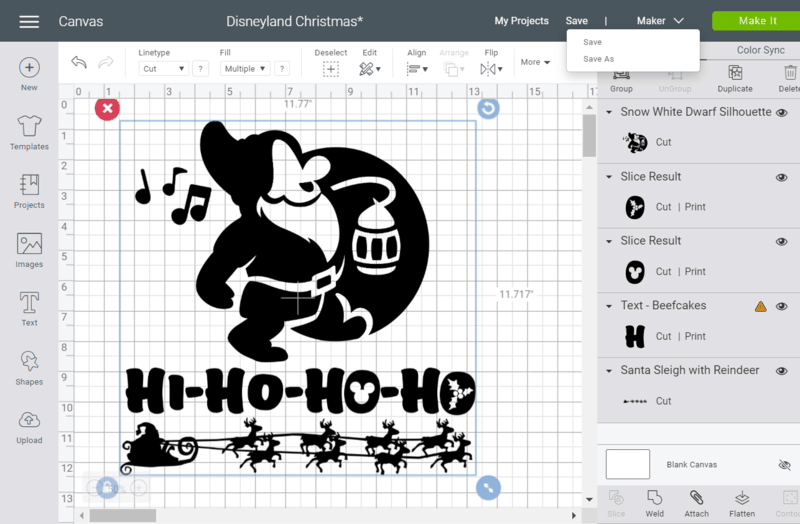Weld the selected layers
The image size is (800, 524).
[x=654, y=504]
